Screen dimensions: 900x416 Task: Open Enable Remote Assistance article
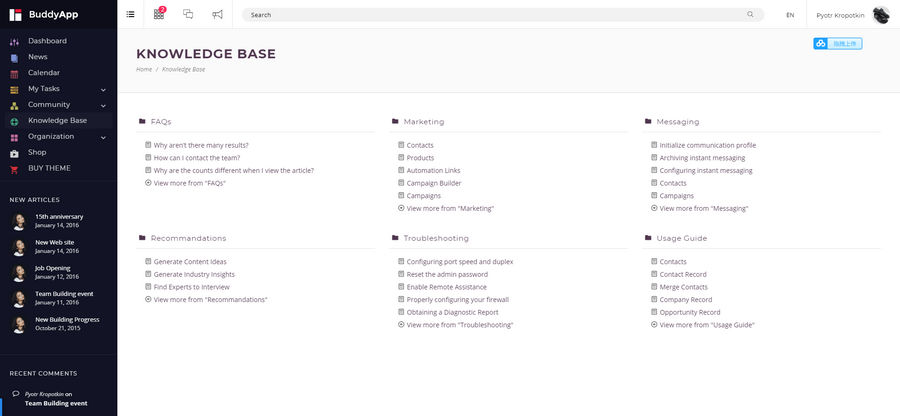click(447, 287)
